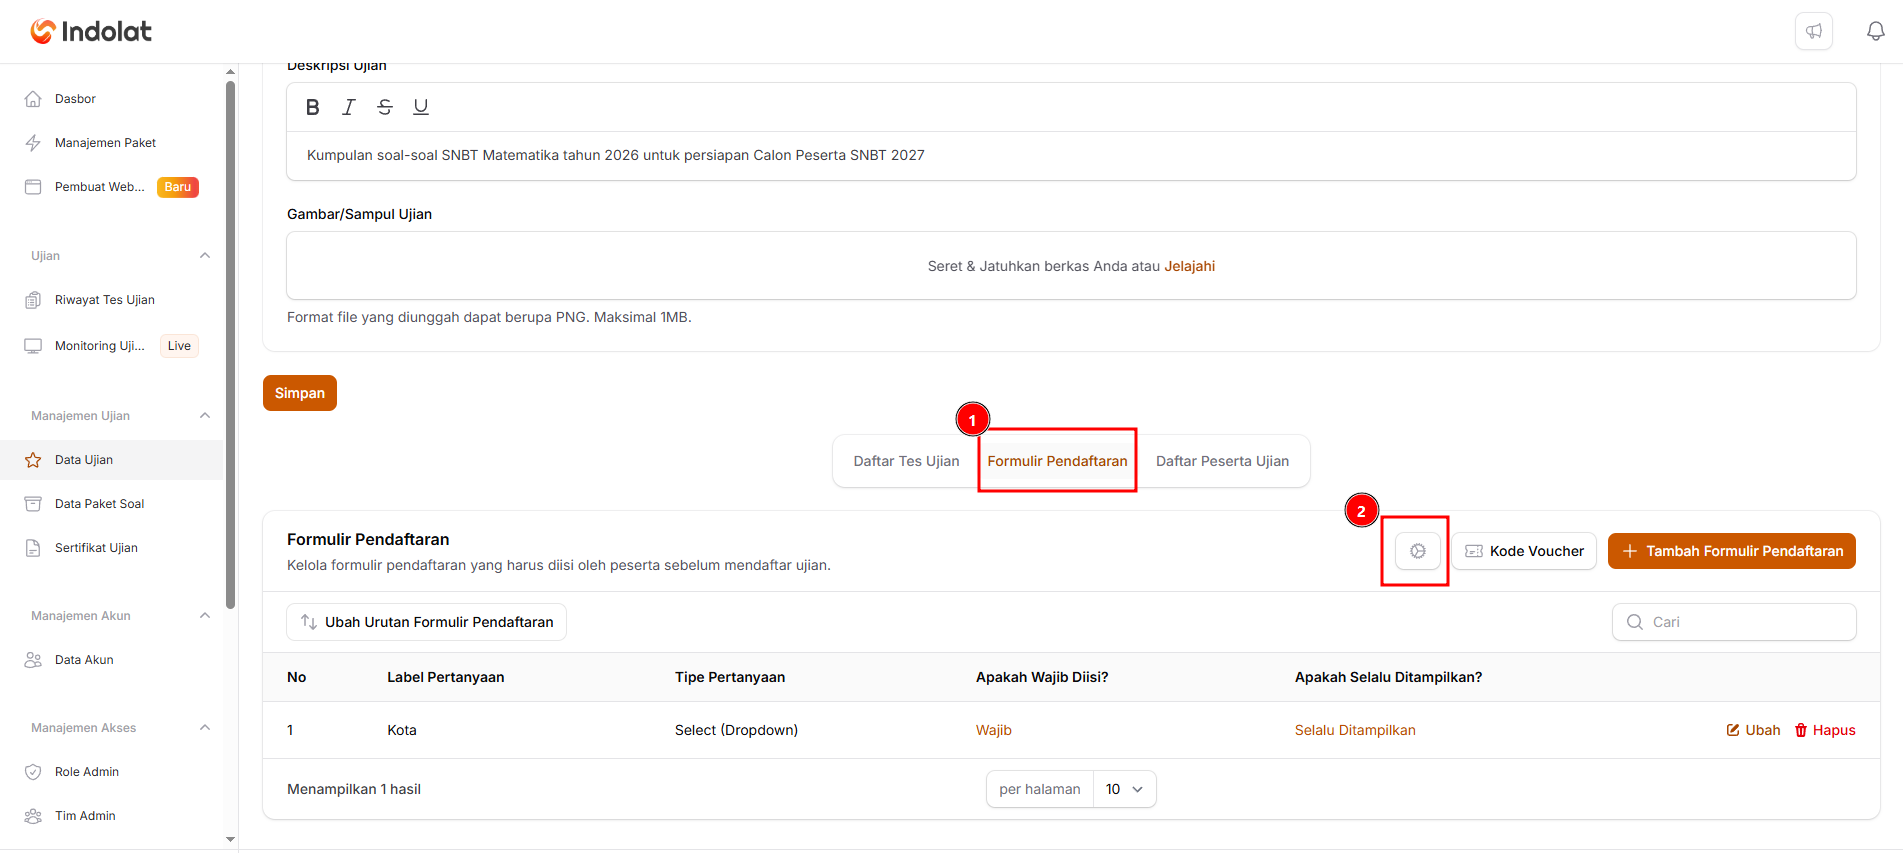Click the Dasbor home icon
Image resolution: width=1903 pixels, height=853 pixels.
(x=33, y=99)
